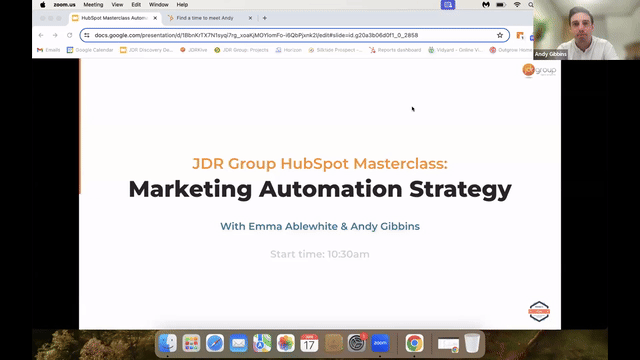The image size is (640, 360).
Task: Open the Photos app in the Dock
Action: (285, 343)
